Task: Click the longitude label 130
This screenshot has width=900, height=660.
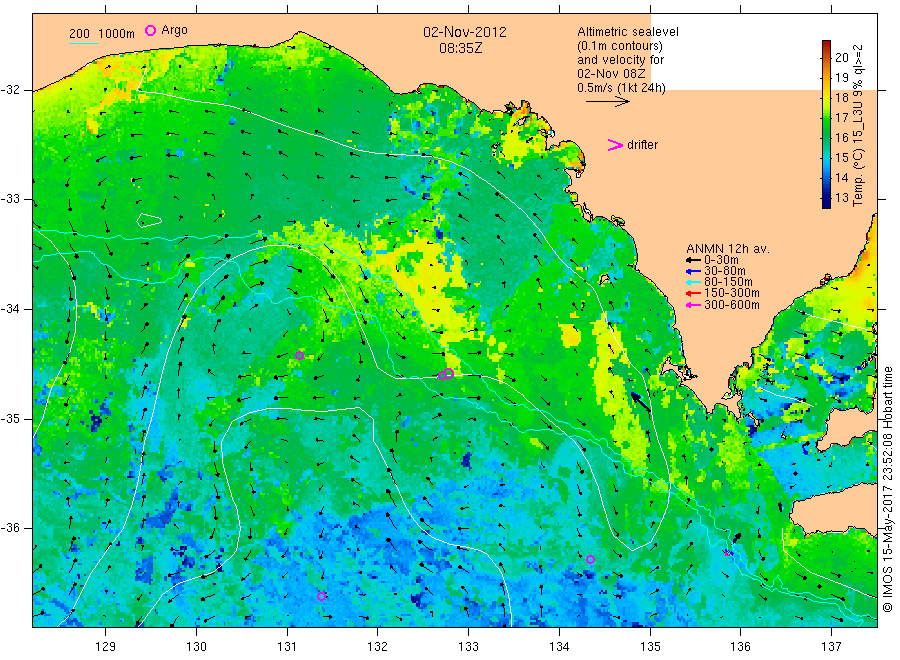Action: (196, 647)
